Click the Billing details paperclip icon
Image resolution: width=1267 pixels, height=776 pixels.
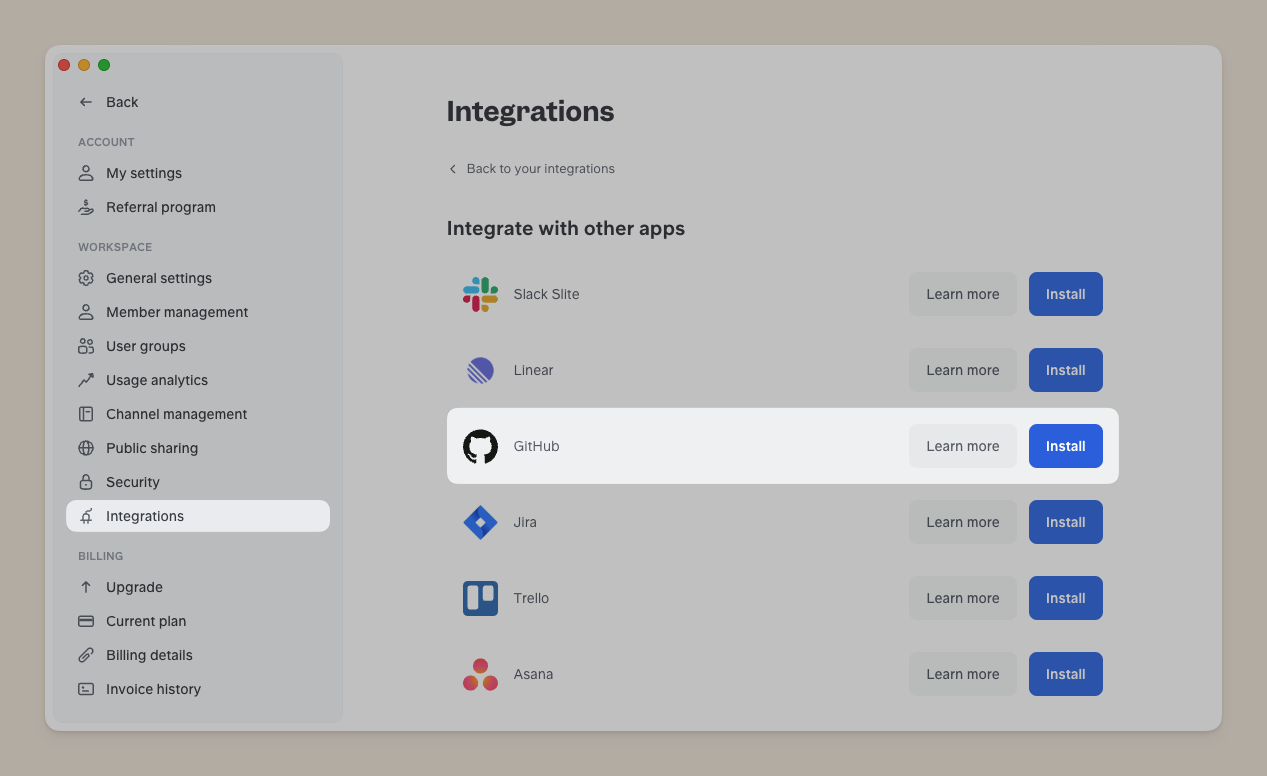click(x=86, y=655)
